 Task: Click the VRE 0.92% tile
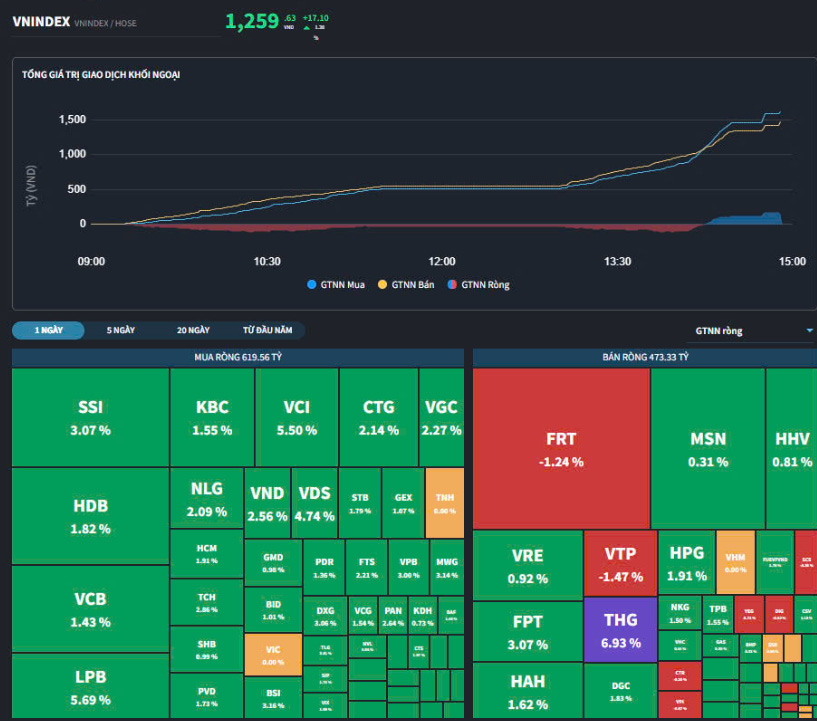click(x=528, y=566)
